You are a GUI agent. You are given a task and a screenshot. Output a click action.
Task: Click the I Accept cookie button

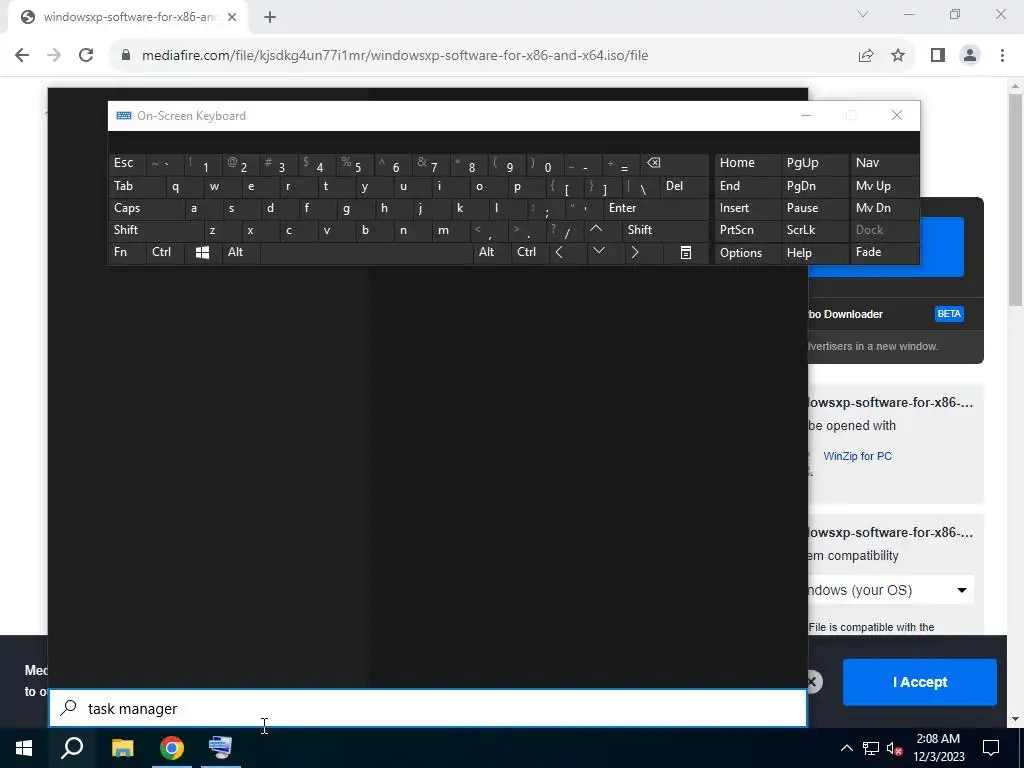point(920,682)
